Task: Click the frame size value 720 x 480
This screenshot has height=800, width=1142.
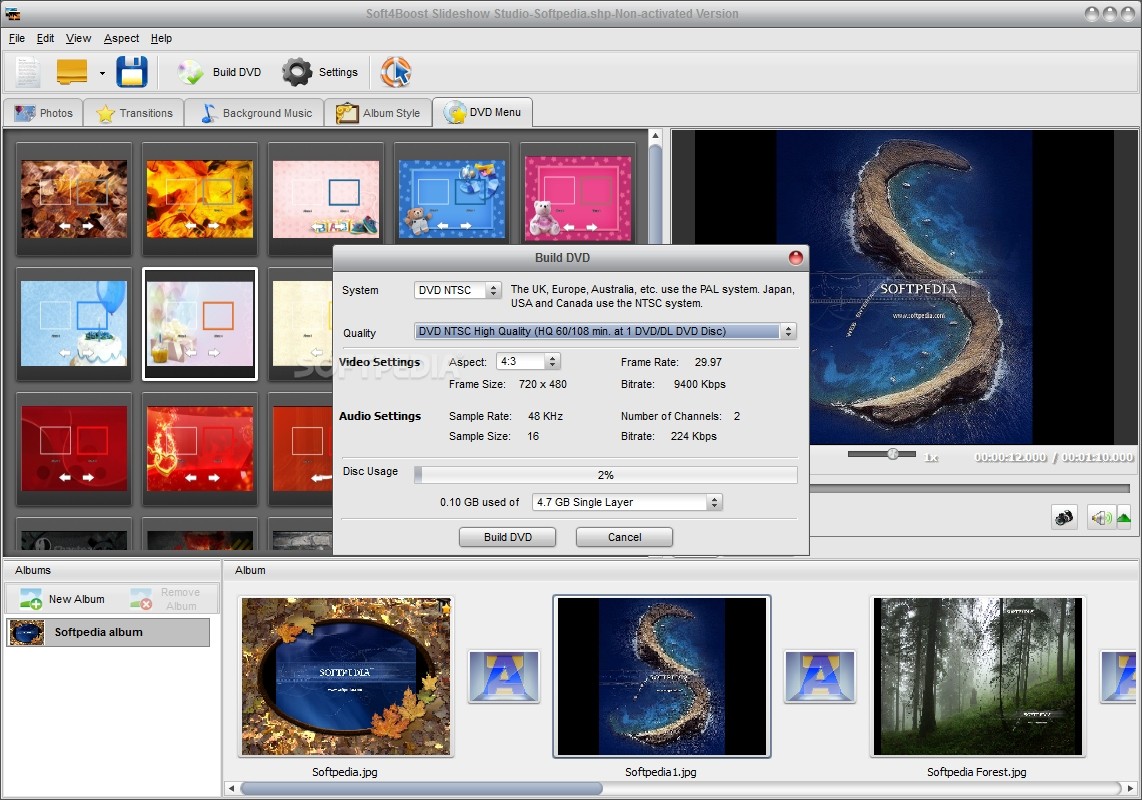Action: pos(543,384)
